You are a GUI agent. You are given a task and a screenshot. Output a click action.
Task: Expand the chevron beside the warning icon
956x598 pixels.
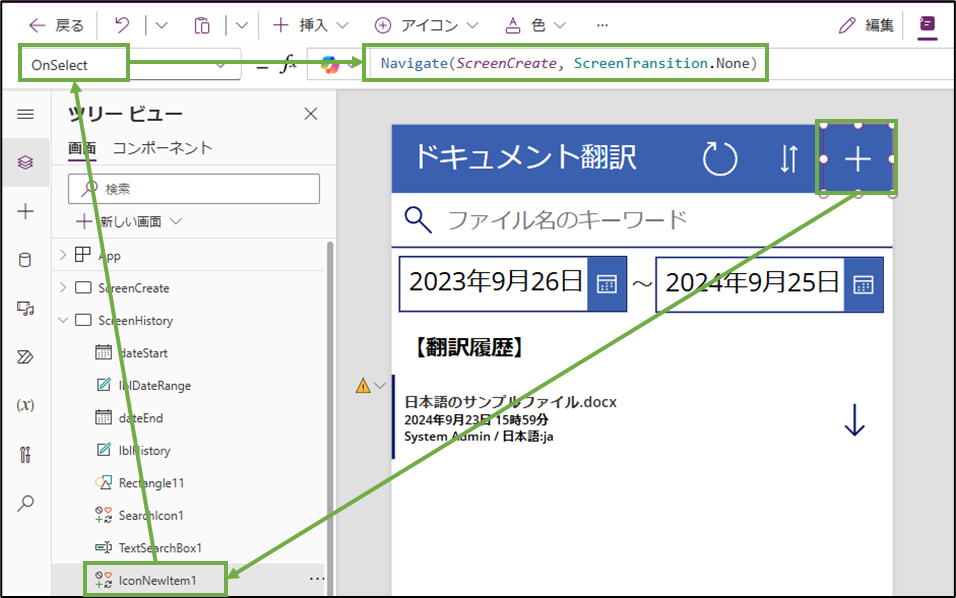pyautogui.click(x=380, y=385)
